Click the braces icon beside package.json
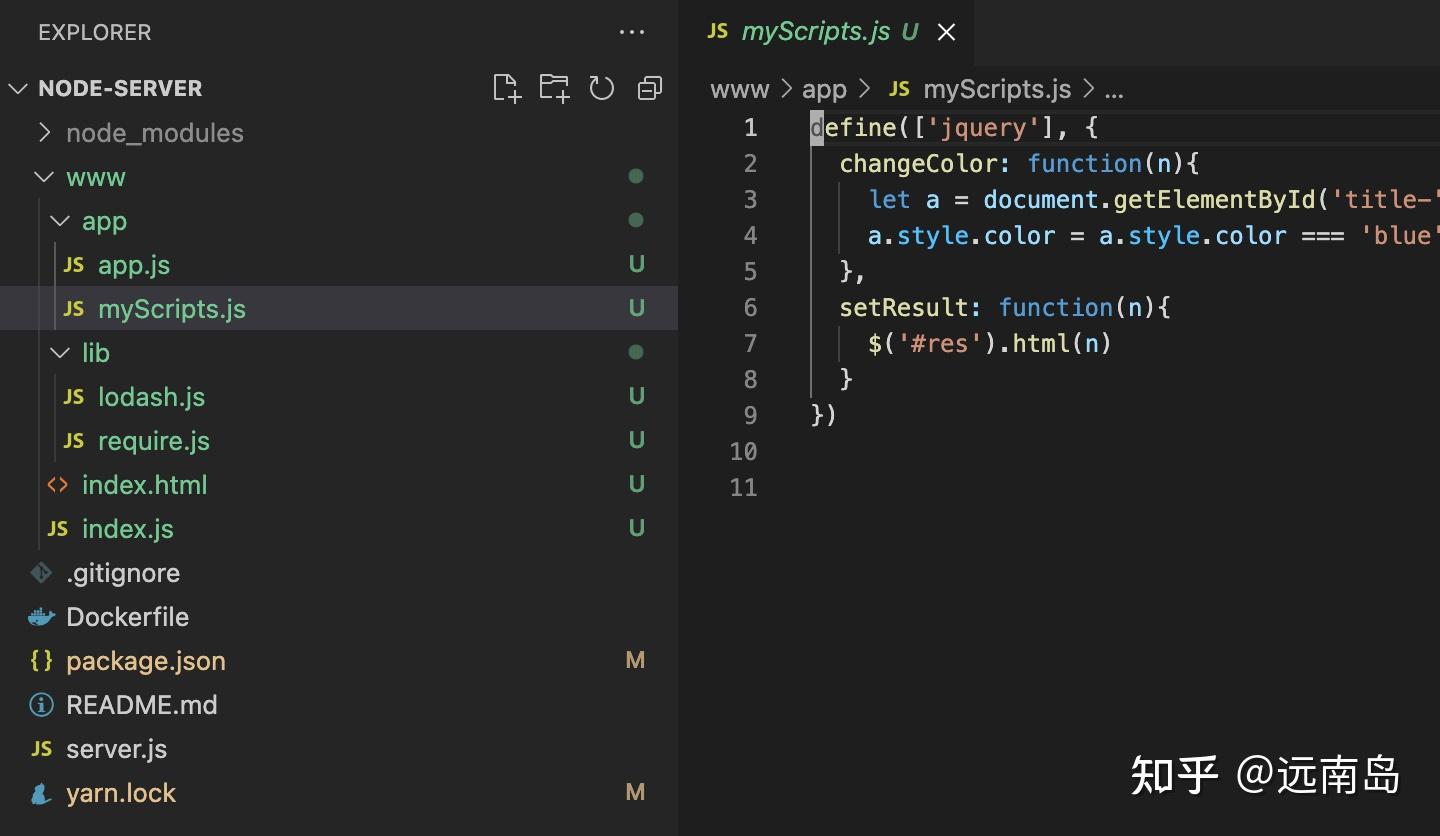The height and width of the screenshot is (836, 1440). coord(41,661)
